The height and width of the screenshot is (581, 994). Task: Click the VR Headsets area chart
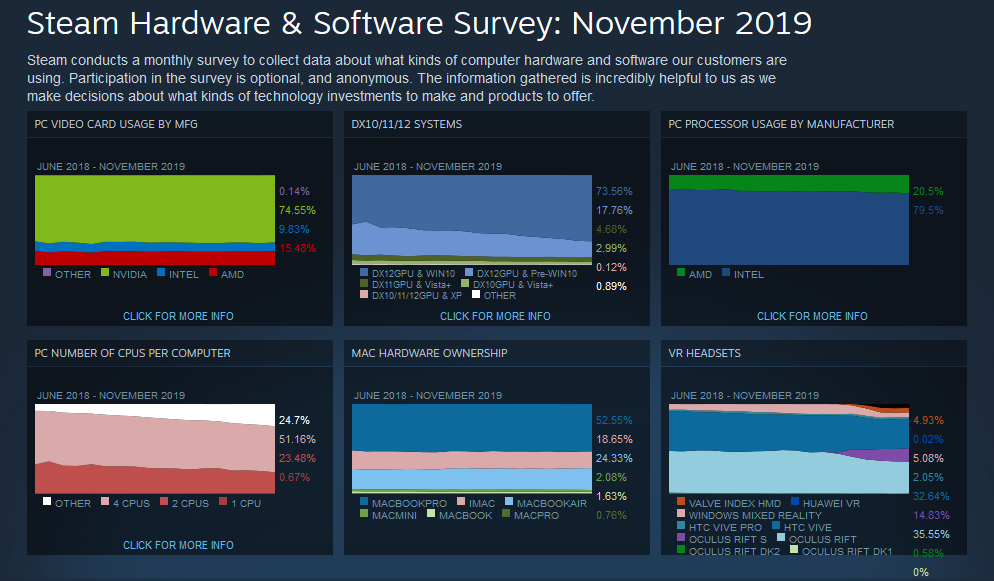pyautogui.click(x=789, y=449)
